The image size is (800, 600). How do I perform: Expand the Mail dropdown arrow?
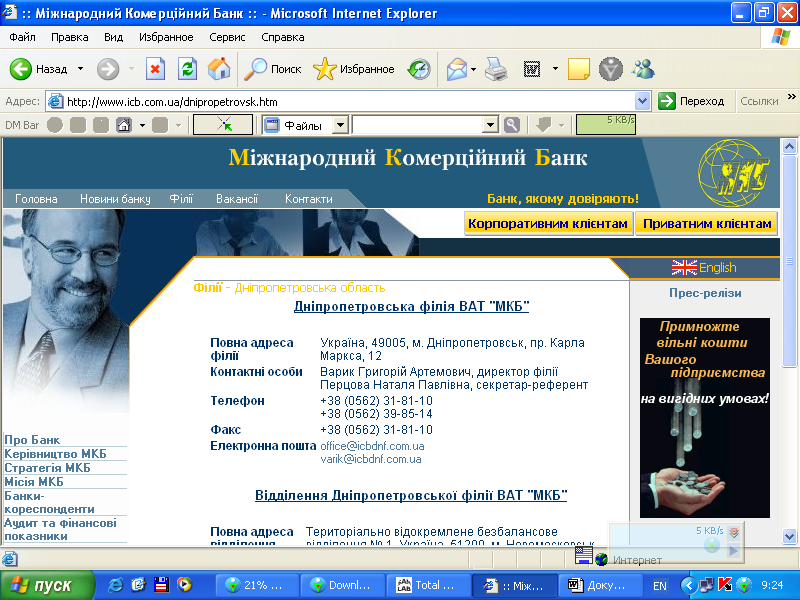coord(473,69)
